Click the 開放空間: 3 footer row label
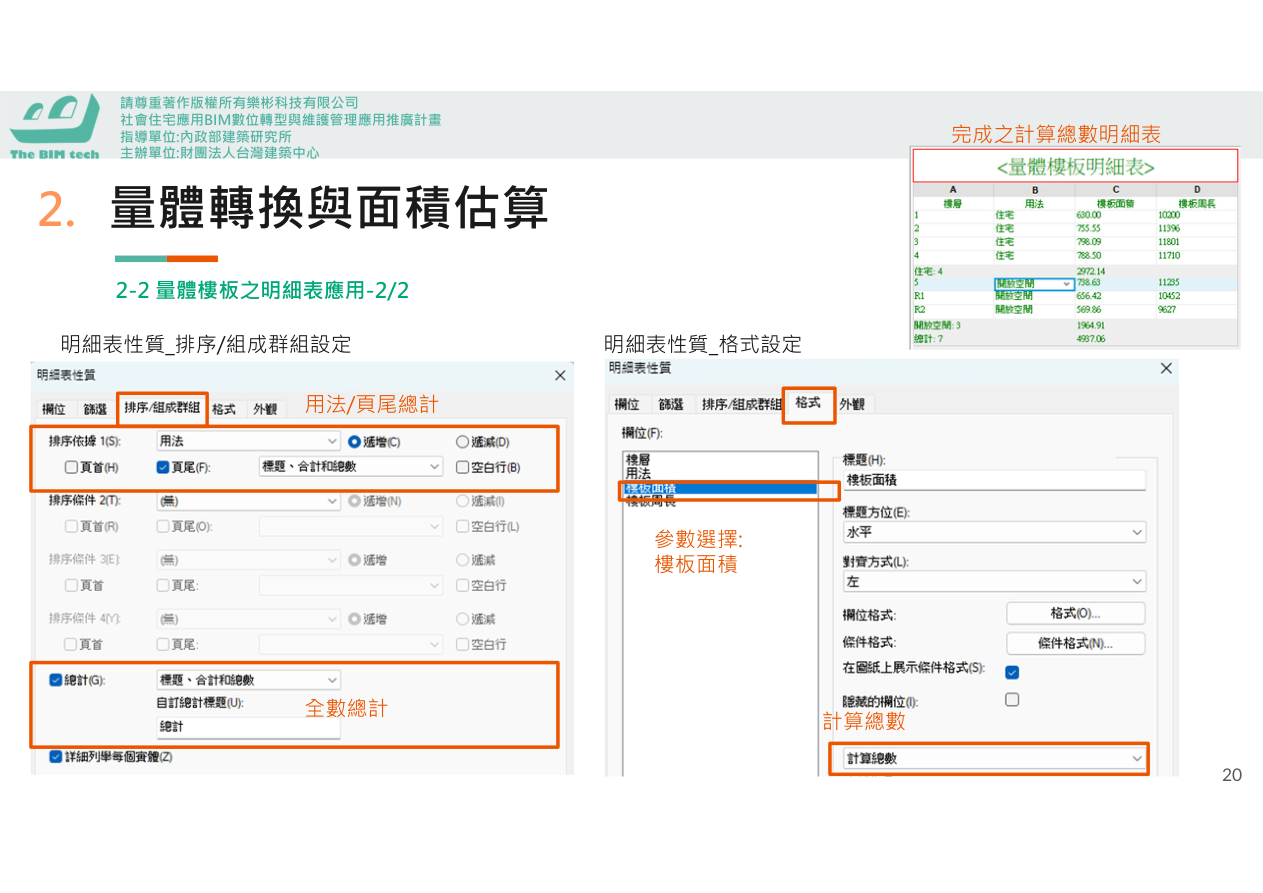Image resolution: width=1263 pixels, height=893 pixels. (937, 325)
